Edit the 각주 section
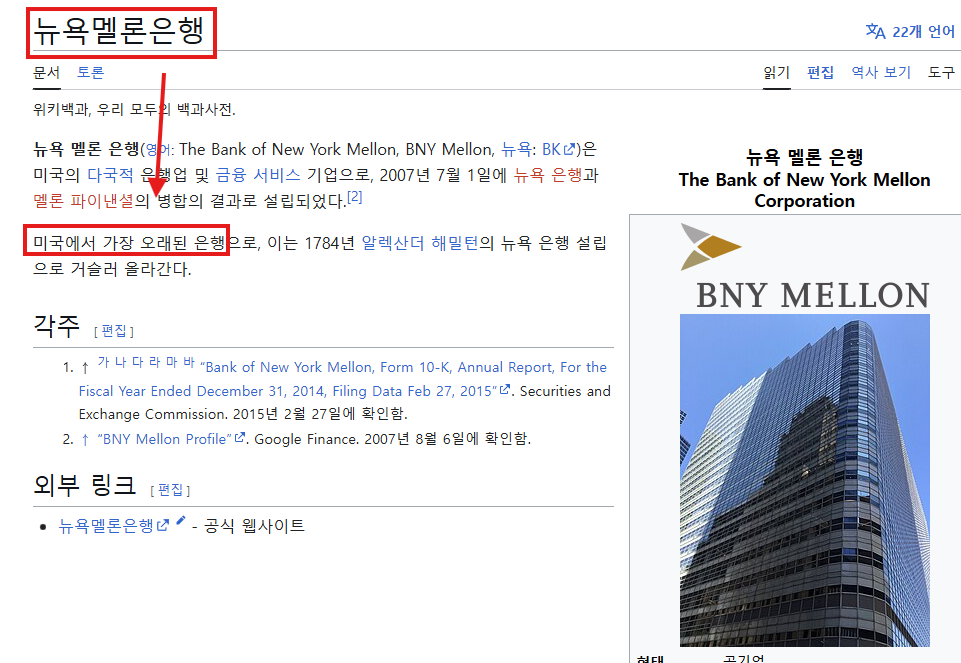961x663 pixels. pos(114,331)
